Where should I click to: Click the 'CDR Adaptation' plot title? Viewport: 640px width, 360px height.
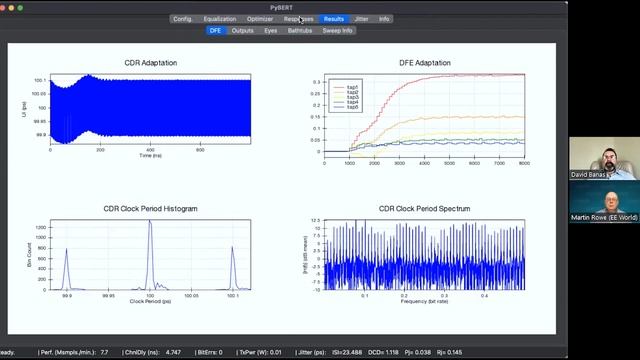coord(151,63)
